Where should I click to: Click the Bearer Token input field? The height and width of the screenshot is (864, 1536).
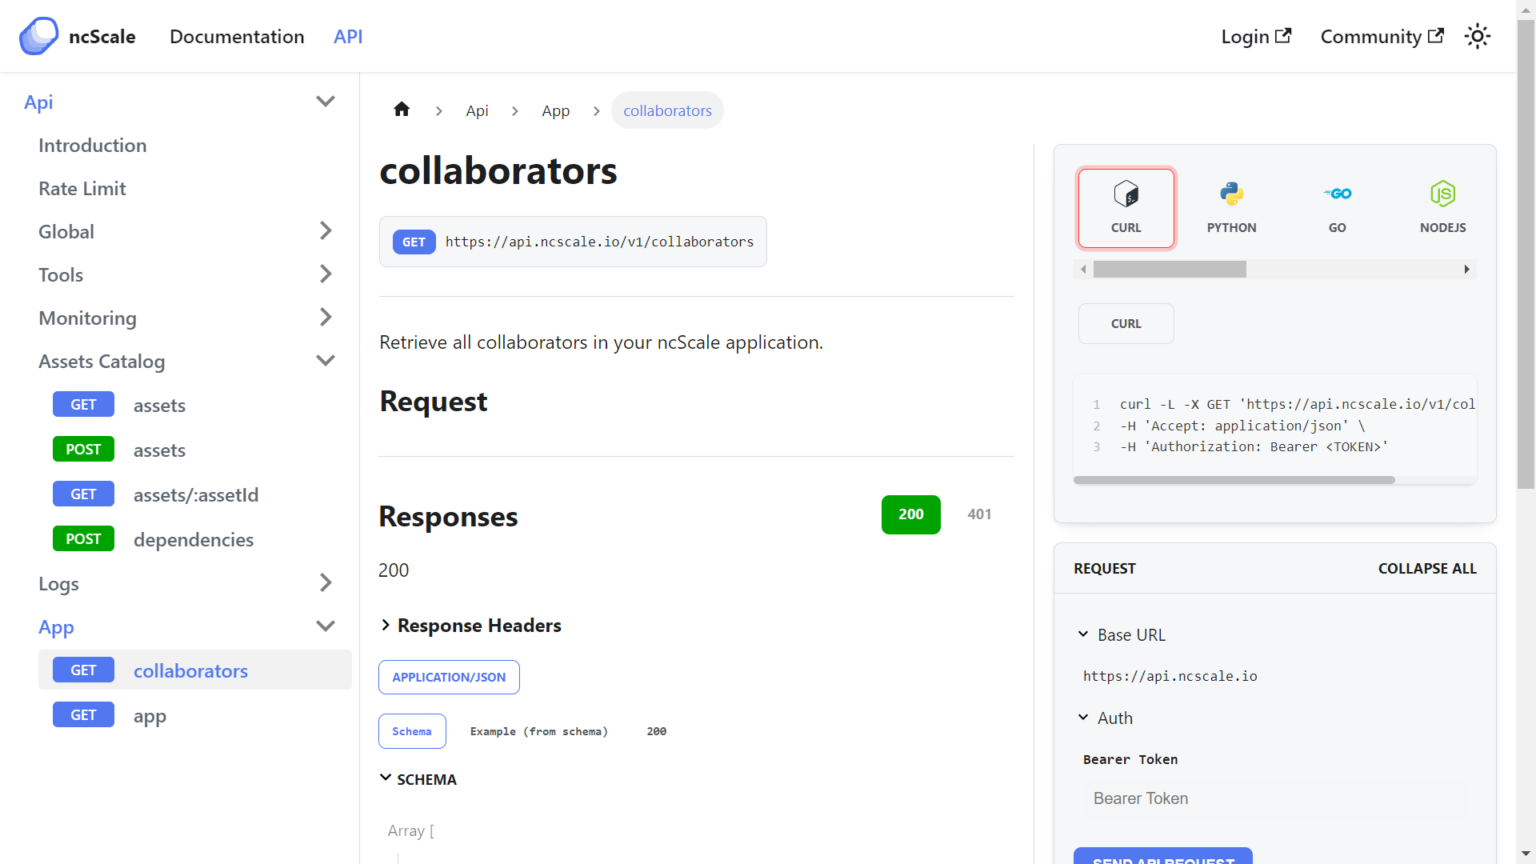(1275, 798)
